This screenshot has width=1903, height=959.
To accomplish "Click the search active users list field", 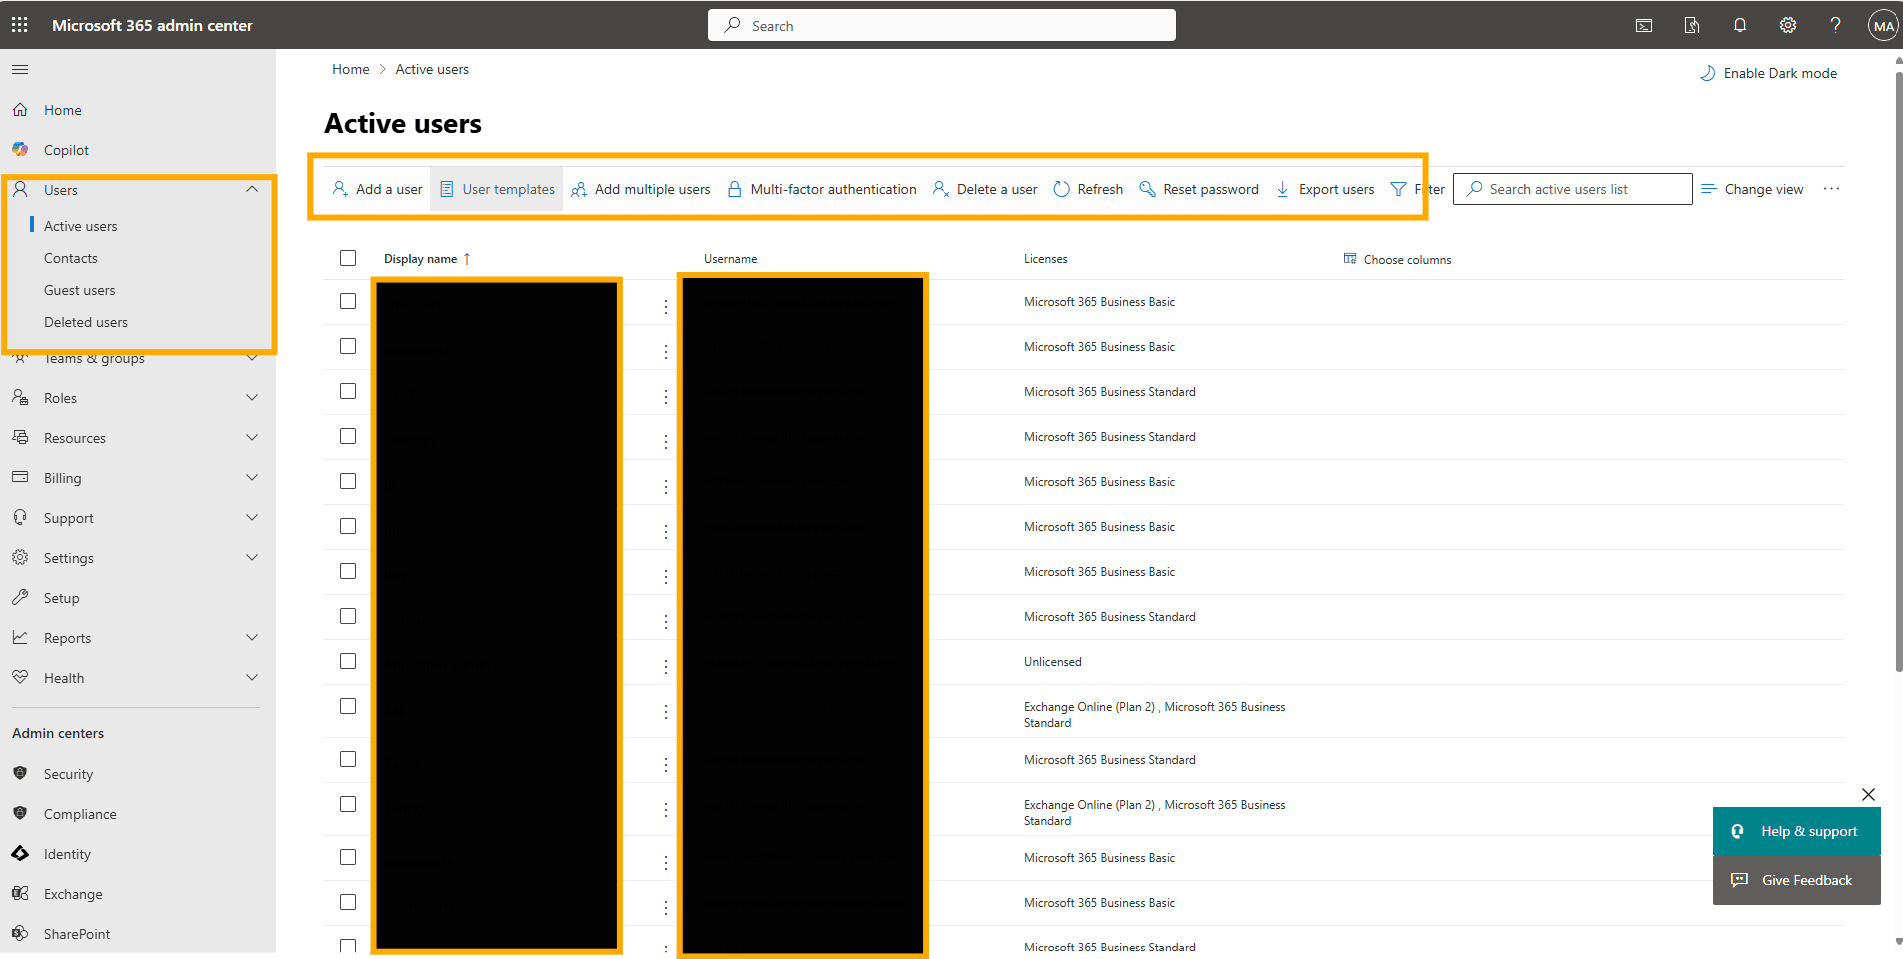I will coord(1572,188).
